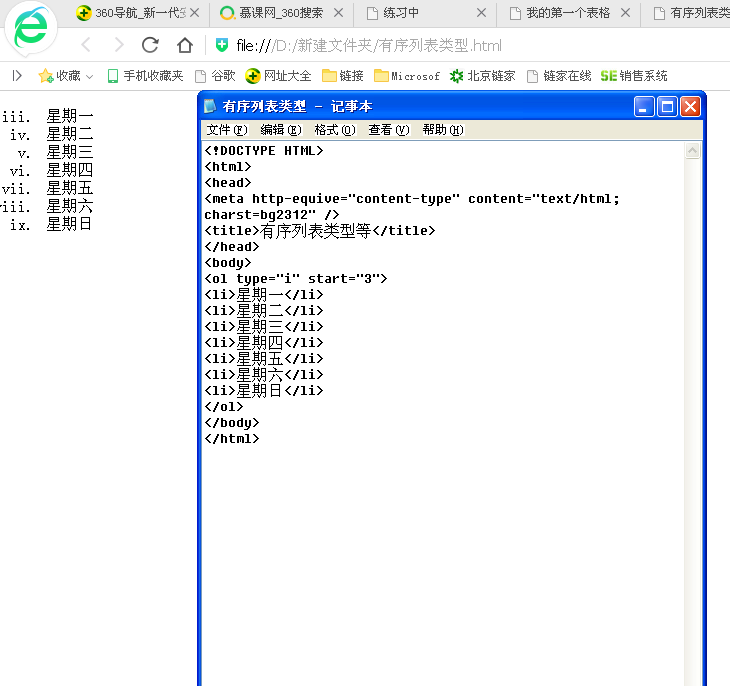Click Notepad scrollbar up arrow
This screenshot has width=730, height=686.
[692, 151]
